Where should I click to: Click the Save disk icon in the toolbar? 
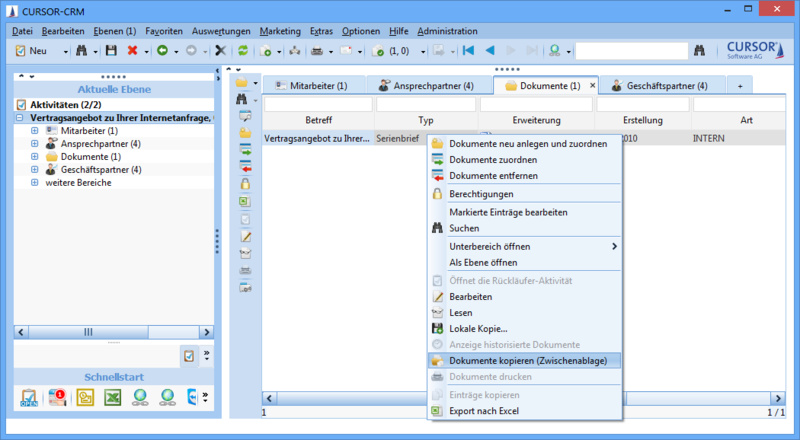pyautogui.click(x=111, y=50)
